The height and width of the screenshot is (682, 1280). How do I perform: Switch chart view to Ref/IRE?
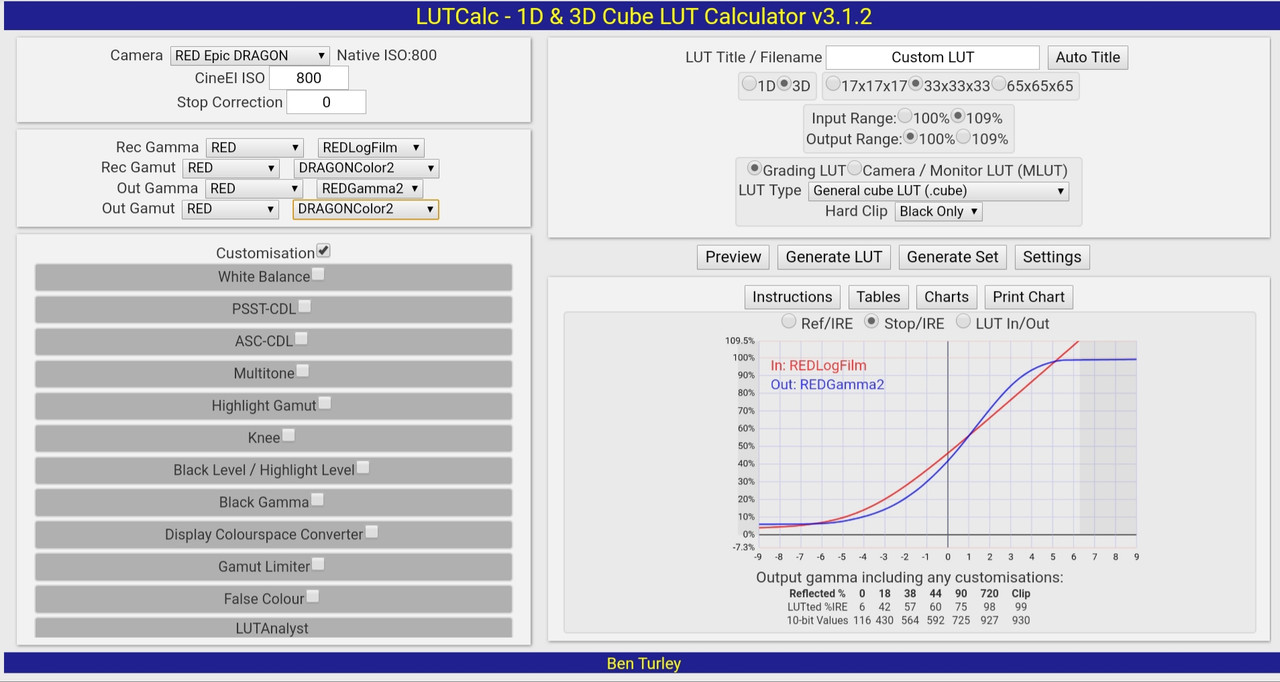coord(789,322)
